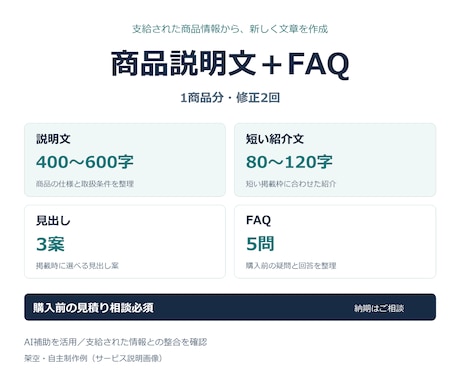
Task: Click the 商品の仕様と取扱条件を整理 caption
Action: point(85,184)
